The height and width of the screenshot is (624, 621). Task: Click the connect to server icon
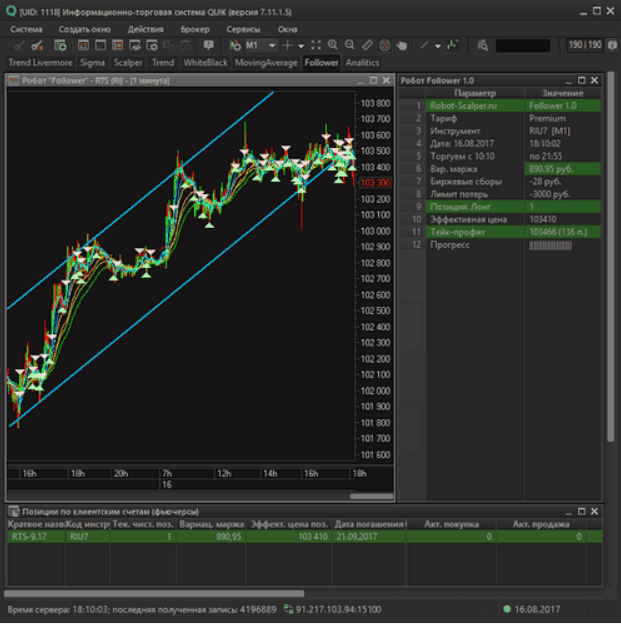point(19,46)
